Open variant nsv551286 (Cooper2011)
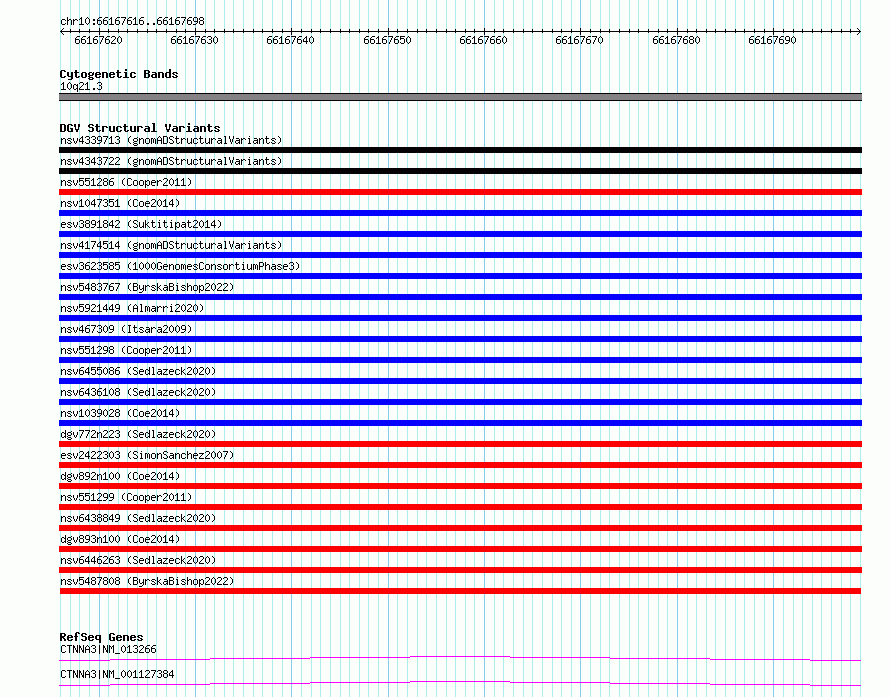890x697 pixels. tap(126, 182)
